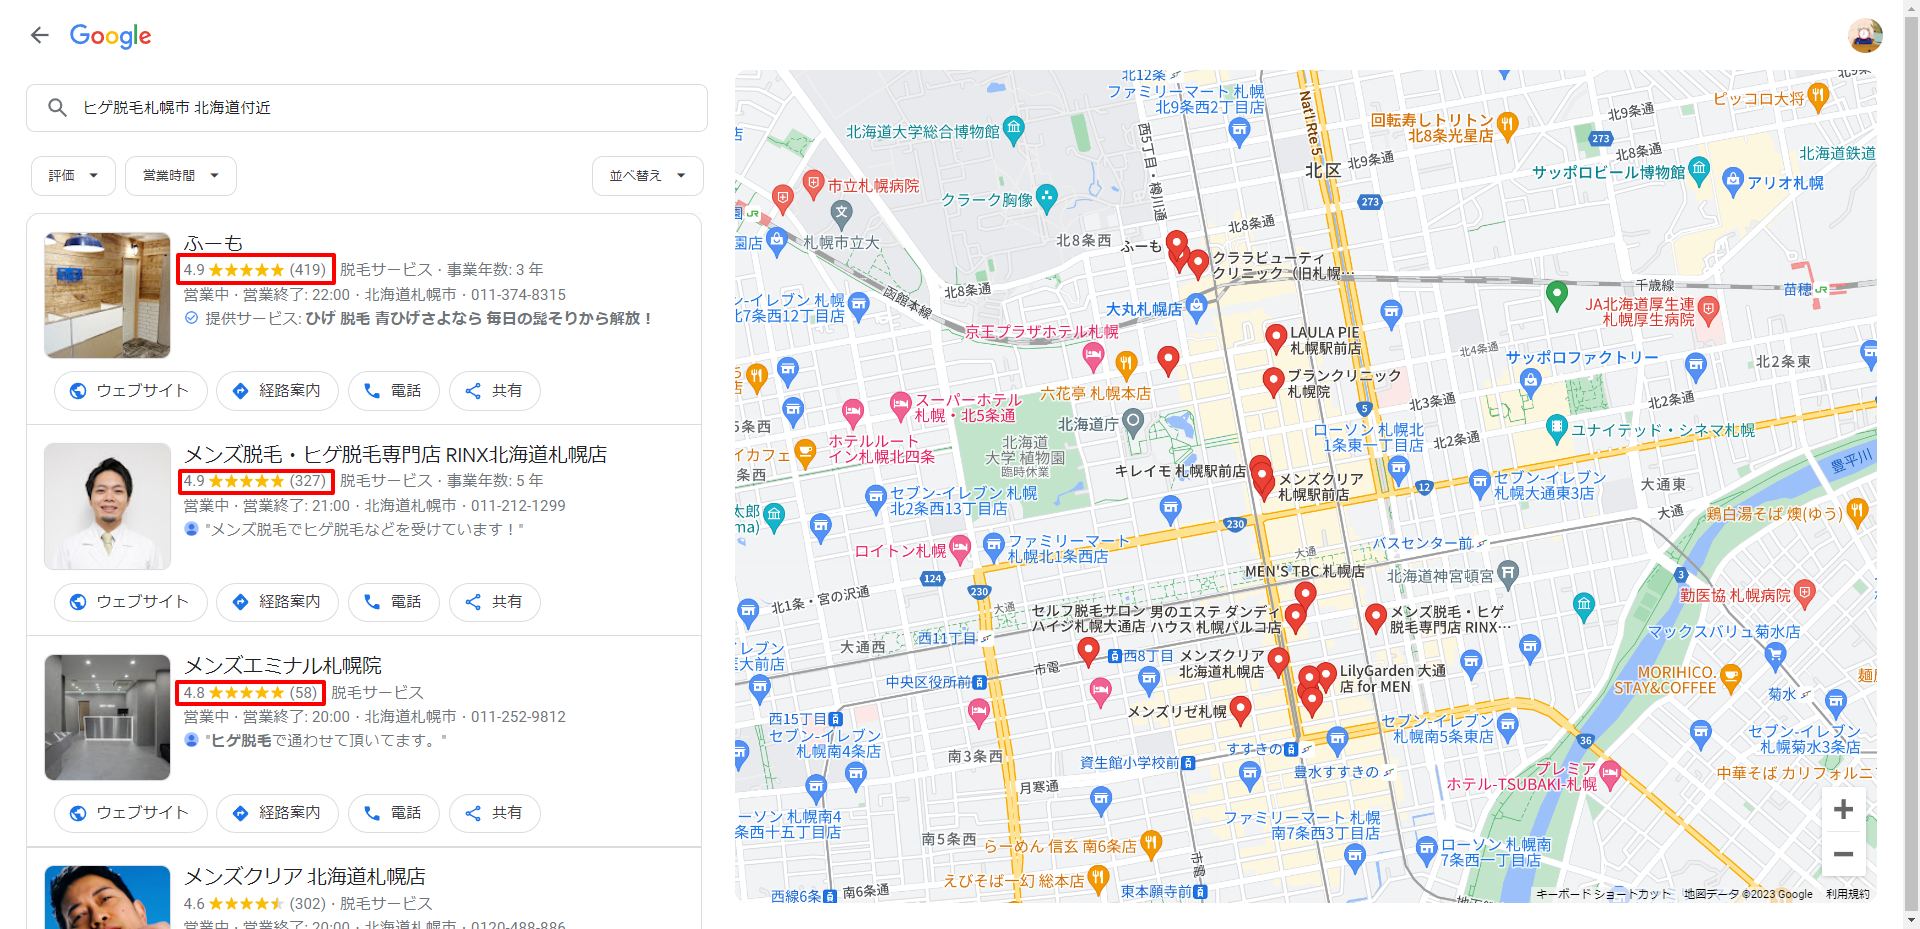Open the Google logo home link
The height and width of the screenshot is (929, 1920).
[x=110, y=36]
